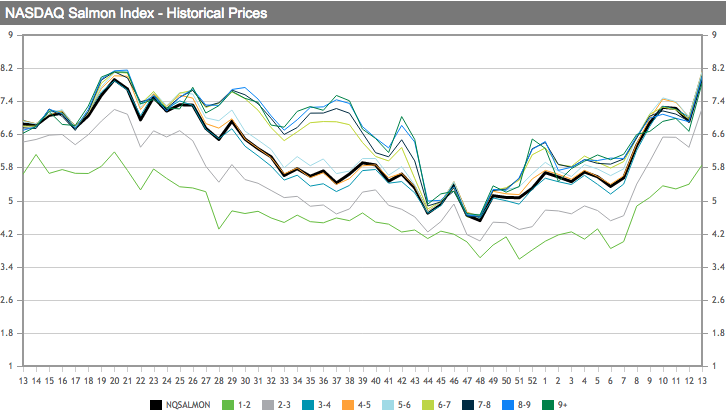Image resolution: width=727 pixels, height=413 pixels.
Task: Toggle the 8-9 series legend label
Action: (x=524, y=405)
